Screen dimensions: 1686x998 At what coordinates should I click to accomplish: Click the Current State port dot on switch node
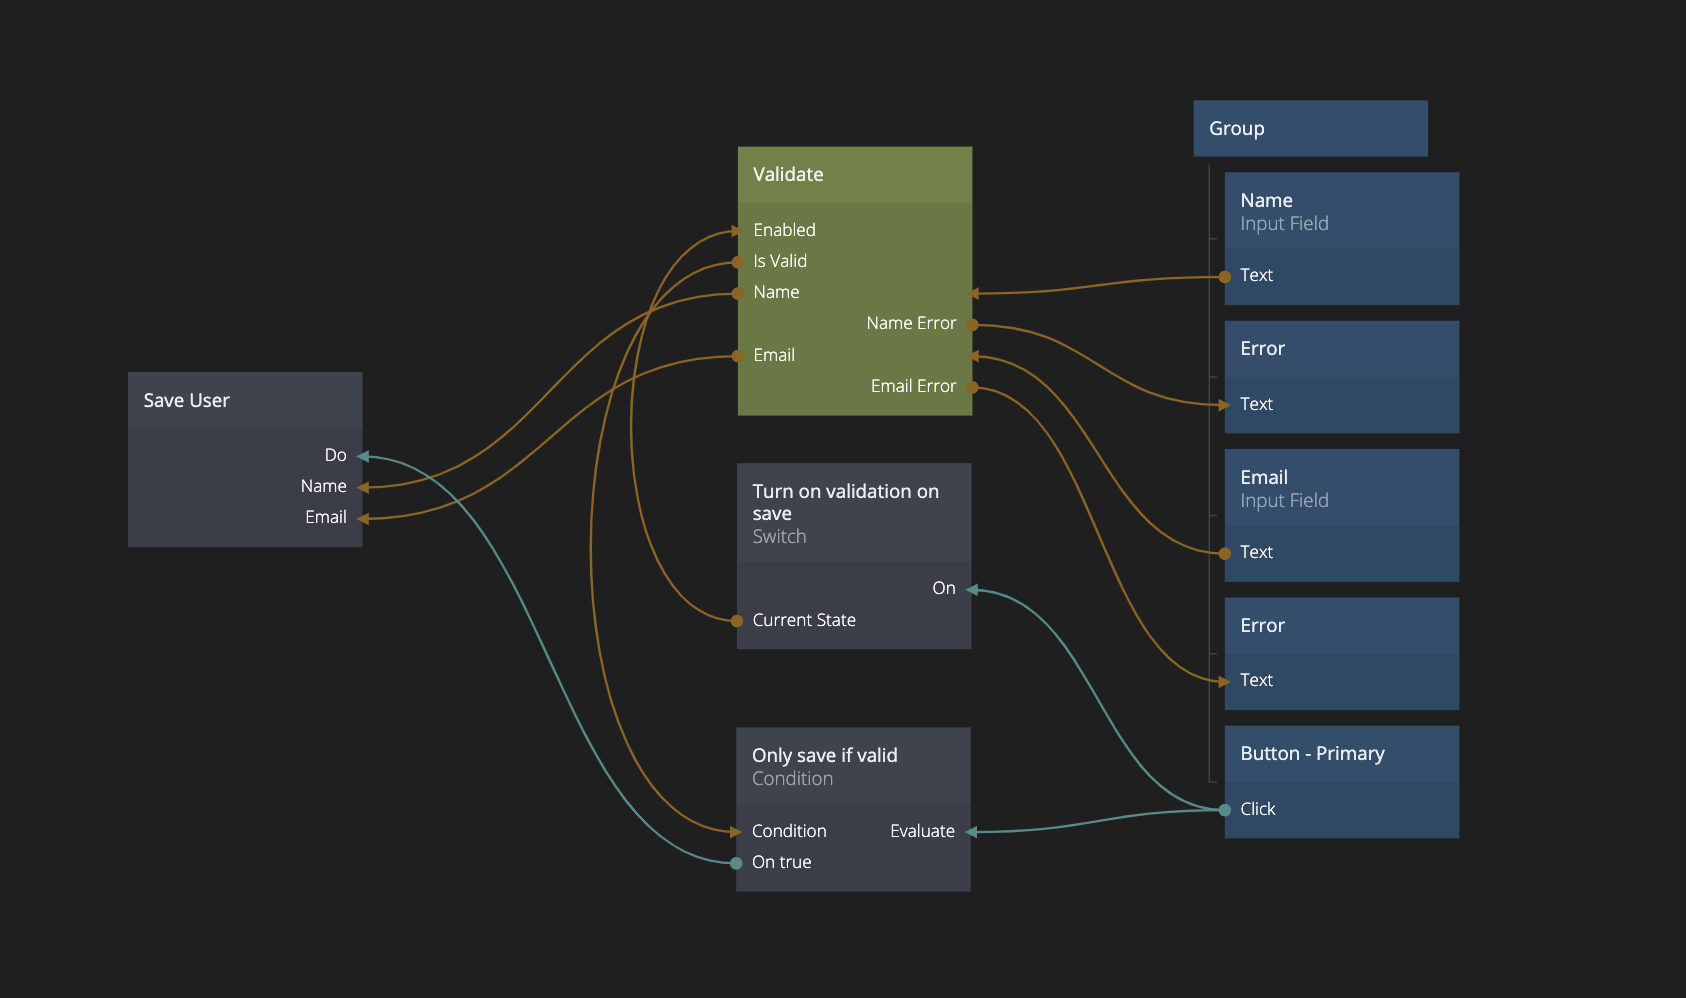(737, 621)
